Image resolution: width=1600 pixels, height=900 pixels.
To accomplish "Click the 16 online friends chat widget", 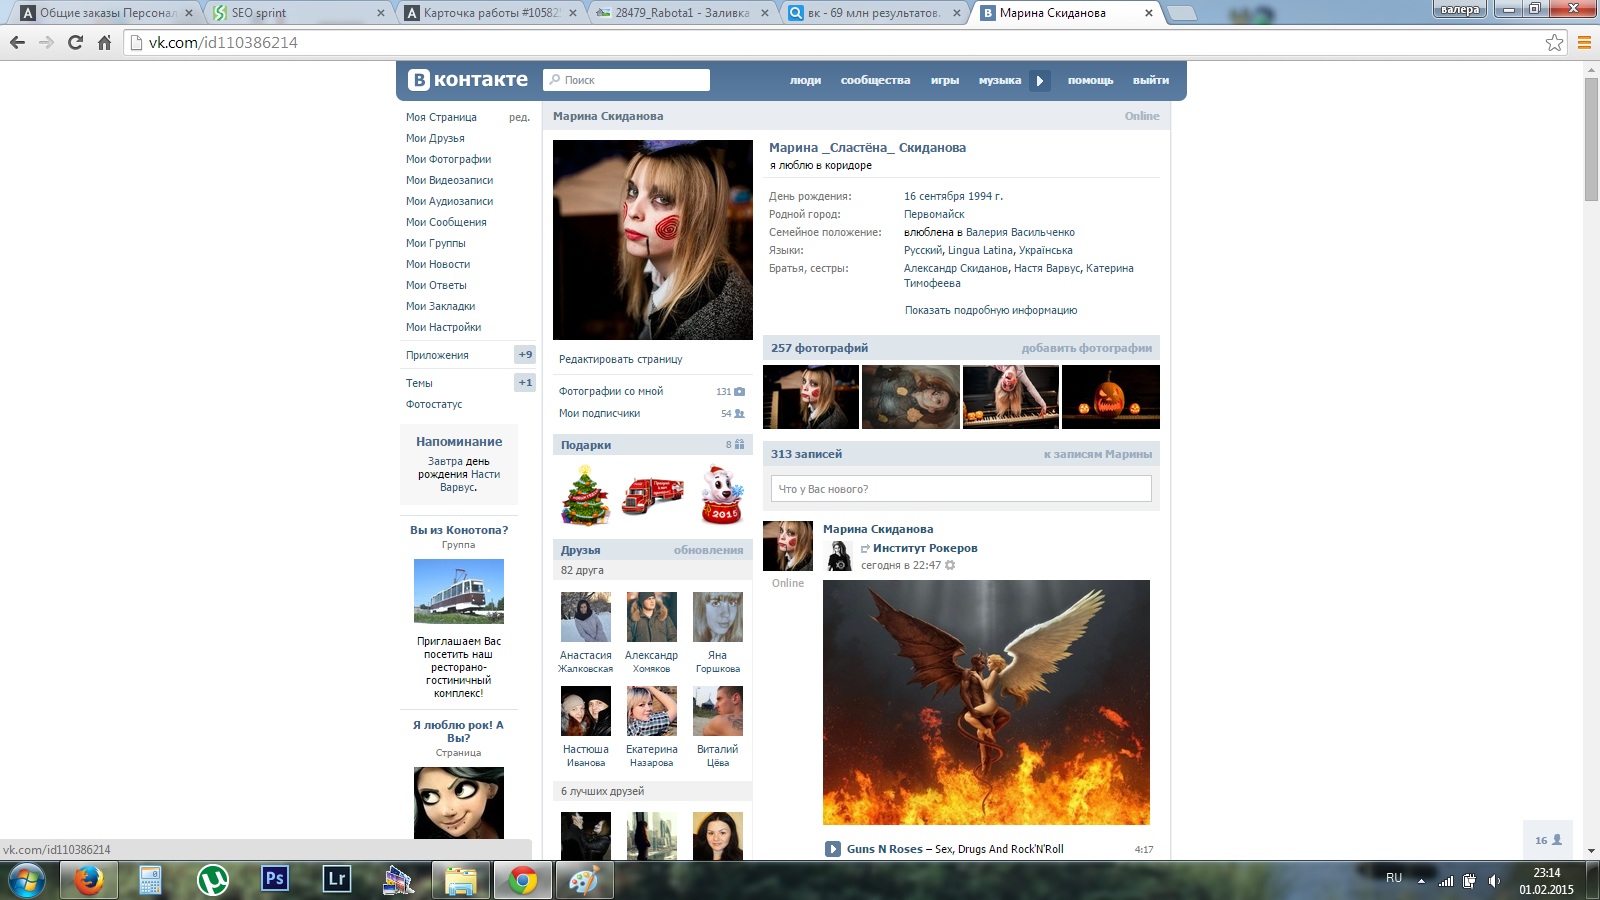I will tap(1548, 840).
